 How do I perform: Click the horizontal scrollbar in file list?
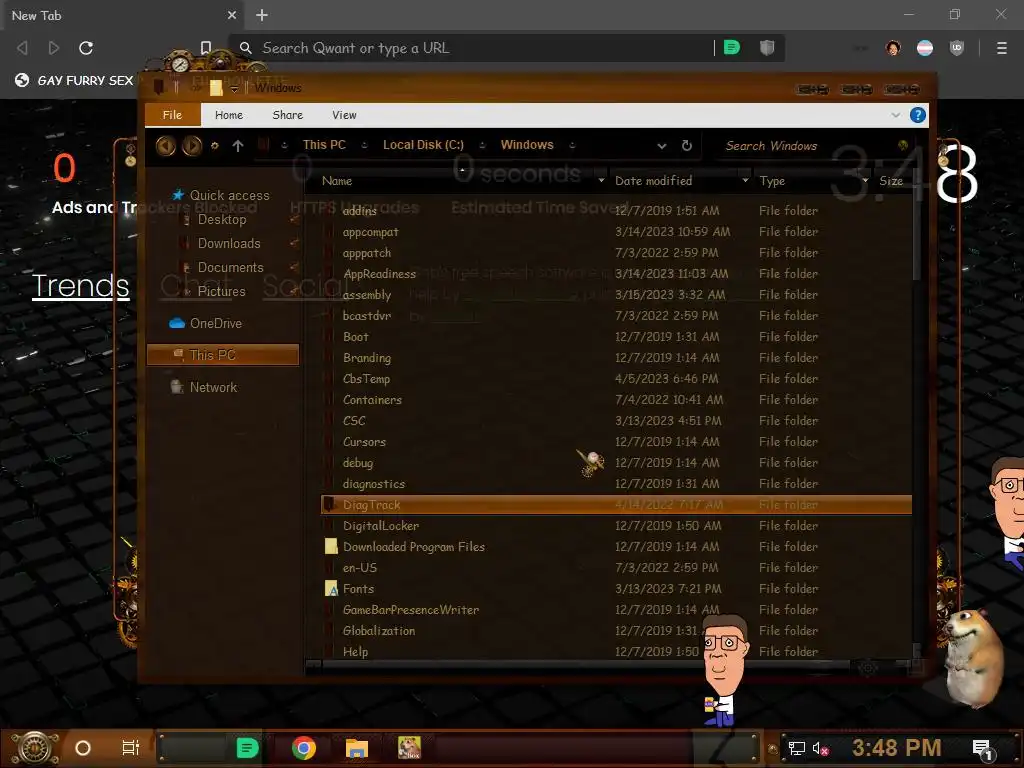pos(584,665)
